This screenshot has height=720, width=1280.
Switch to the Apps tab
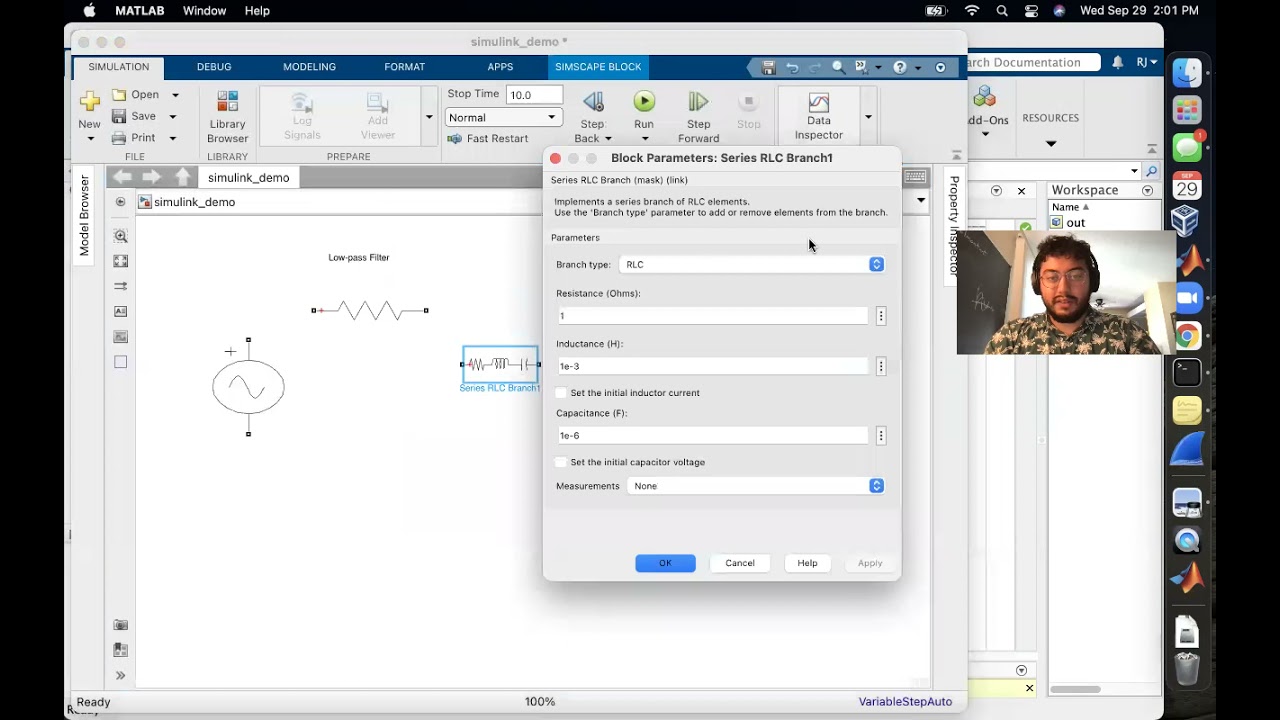coord(500,67)
